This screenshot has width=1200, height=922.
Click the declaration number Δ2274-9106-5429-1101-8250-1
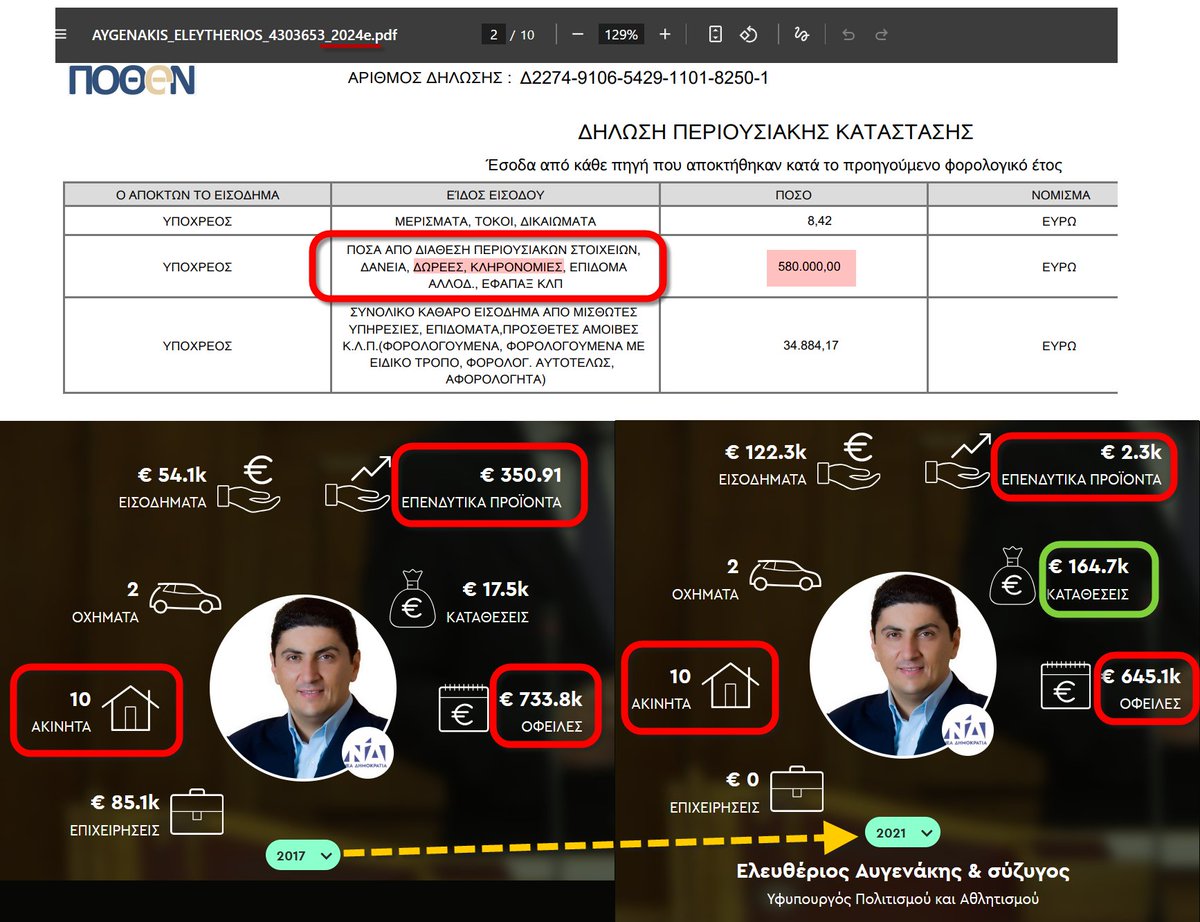[x=644, y=78]
